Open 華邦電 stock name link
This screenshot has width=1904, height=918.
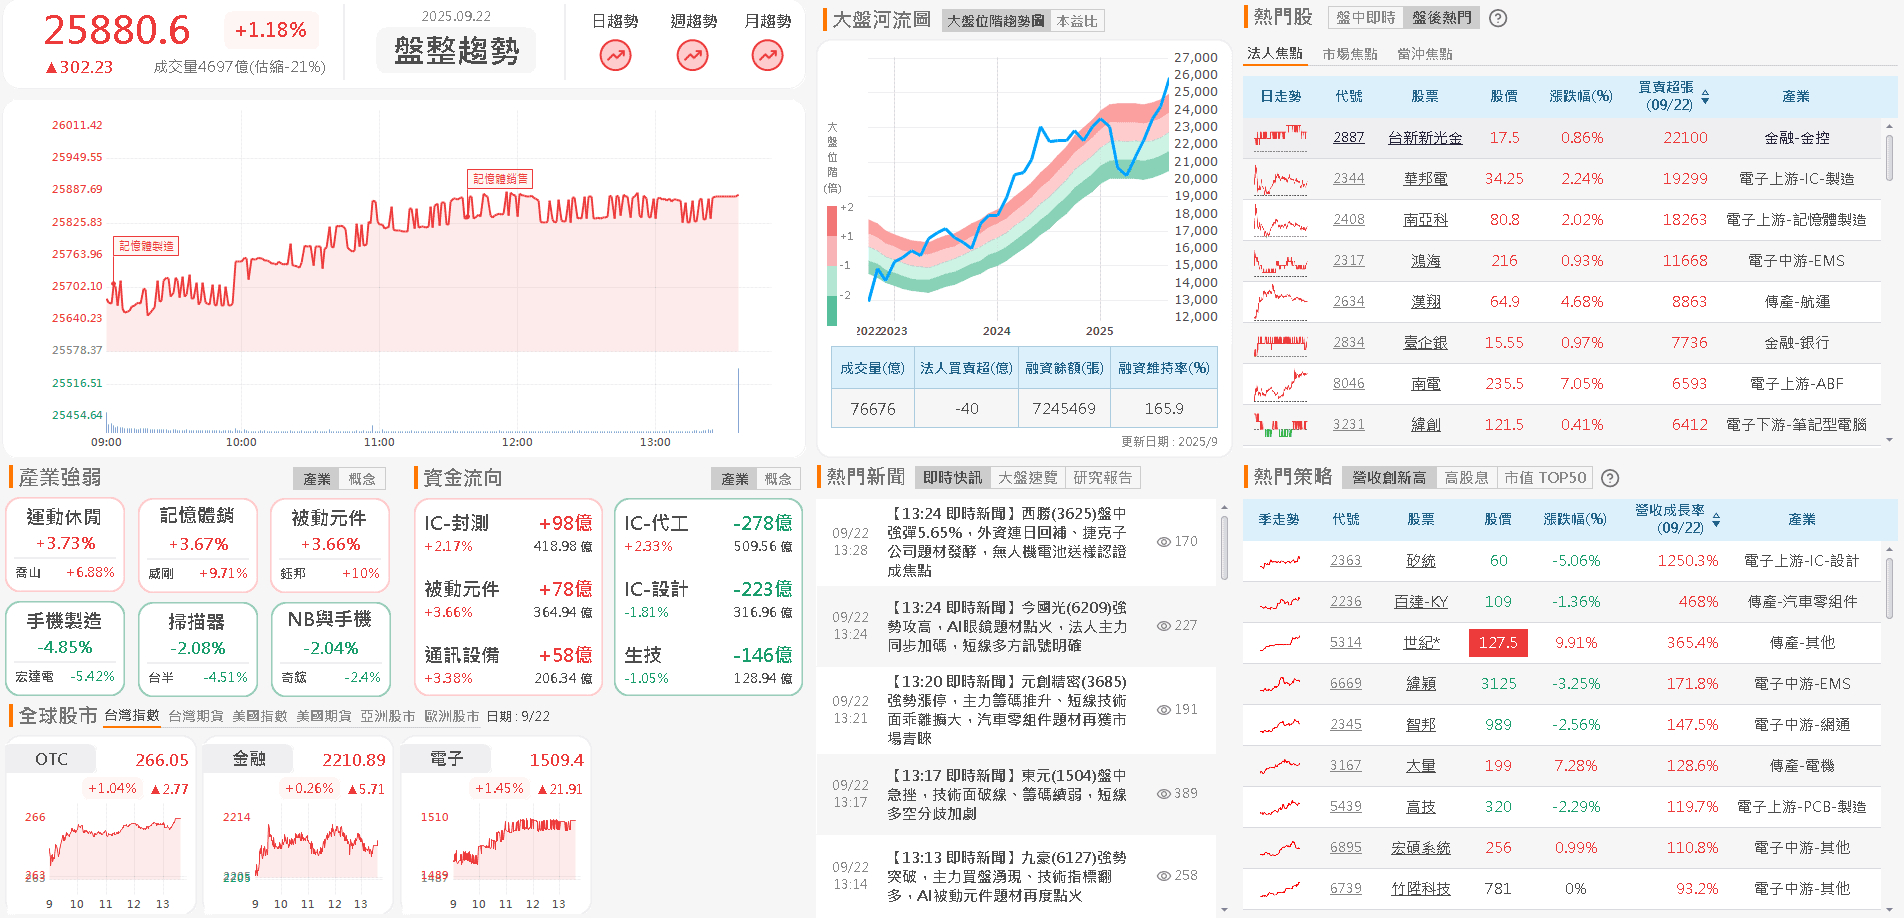click(x=1425, y=179)
